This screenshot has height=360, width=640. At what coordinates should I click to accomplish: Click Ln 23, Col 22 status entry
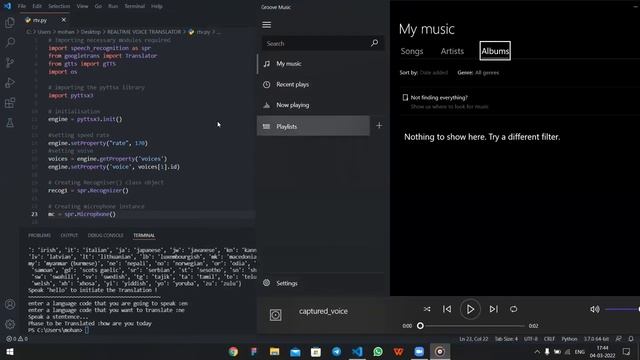[x=473, y=339]
